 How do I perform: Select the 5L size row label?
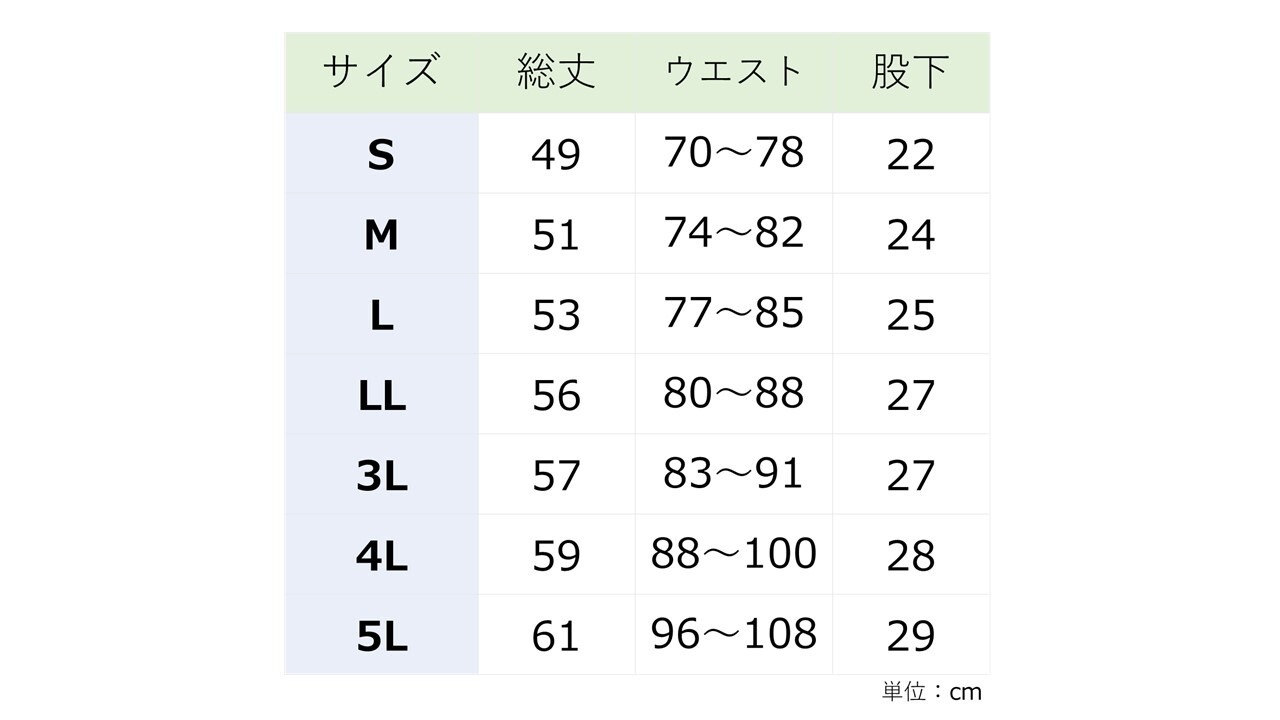[x=381, y=636]
